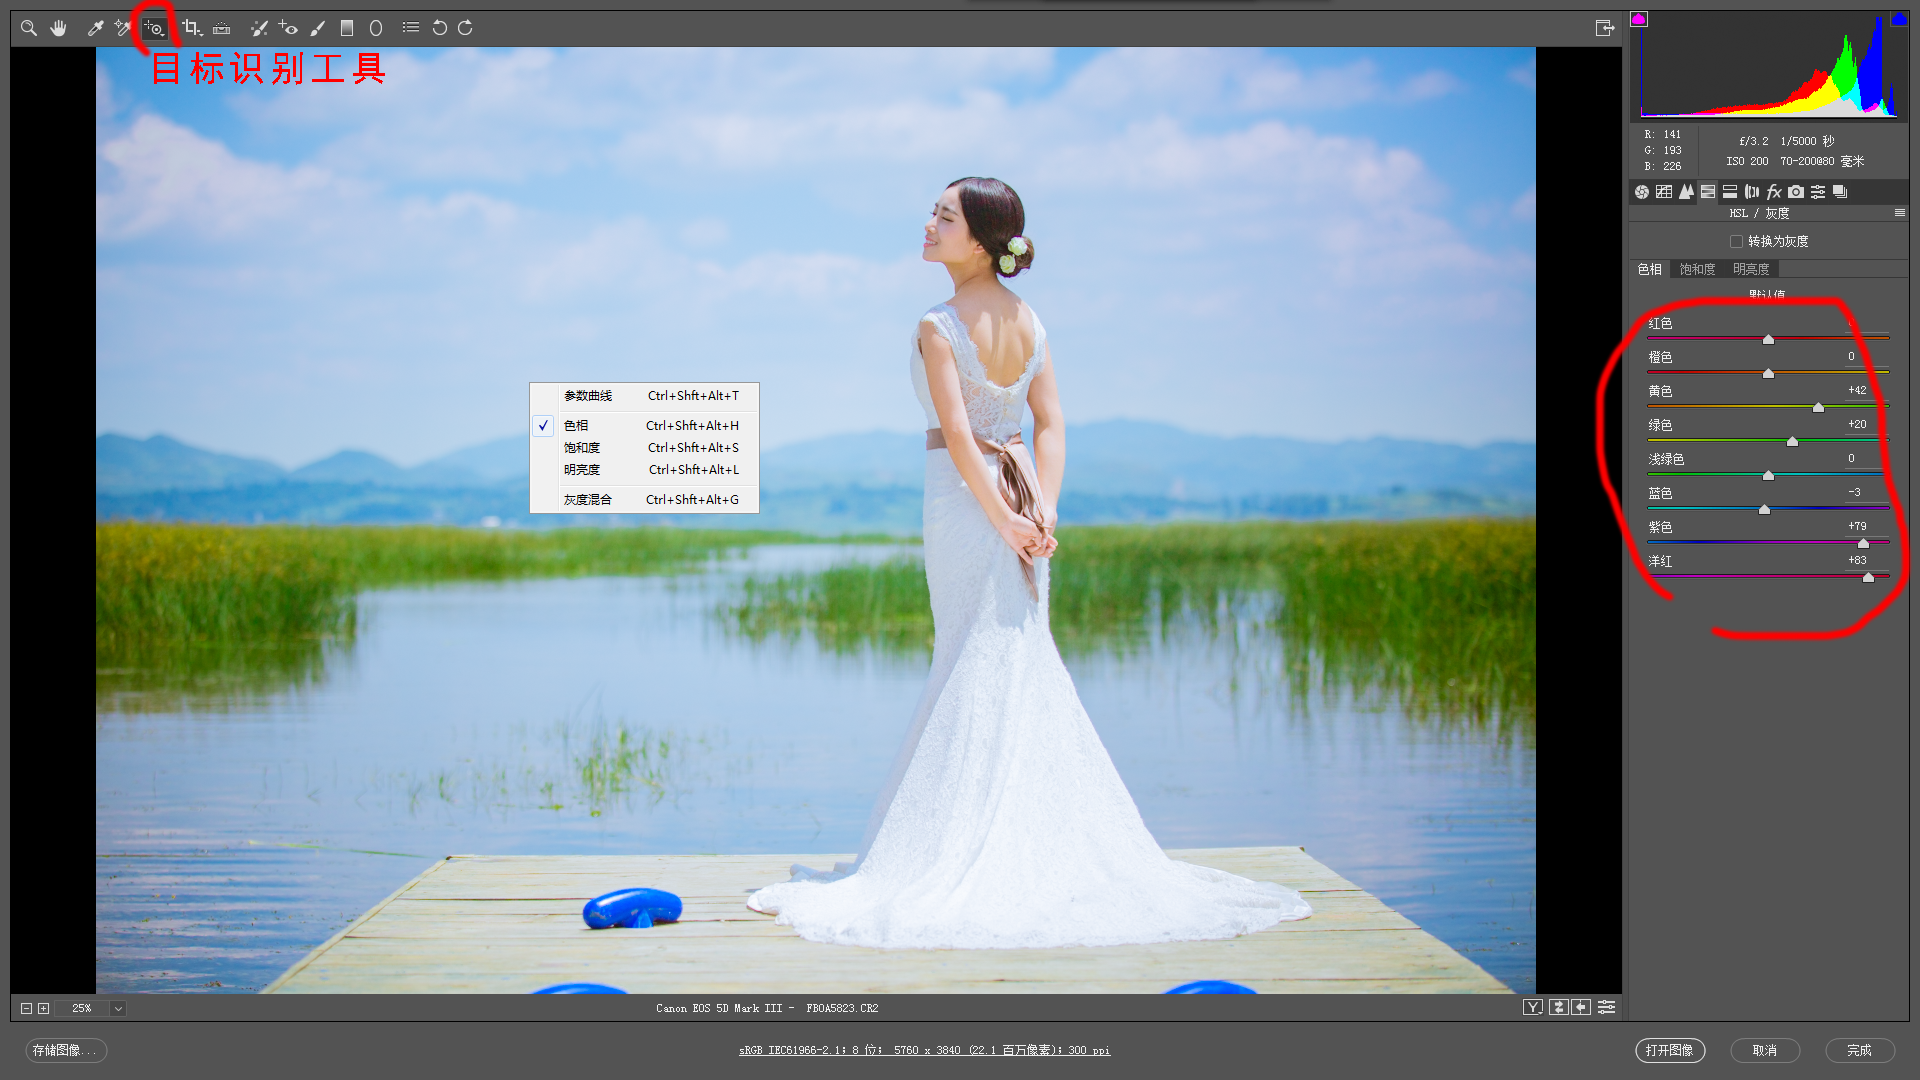Select the Straighten level tool
Image resolution: width=1920 pixels, height=1080 pixels.
point(222,28)
